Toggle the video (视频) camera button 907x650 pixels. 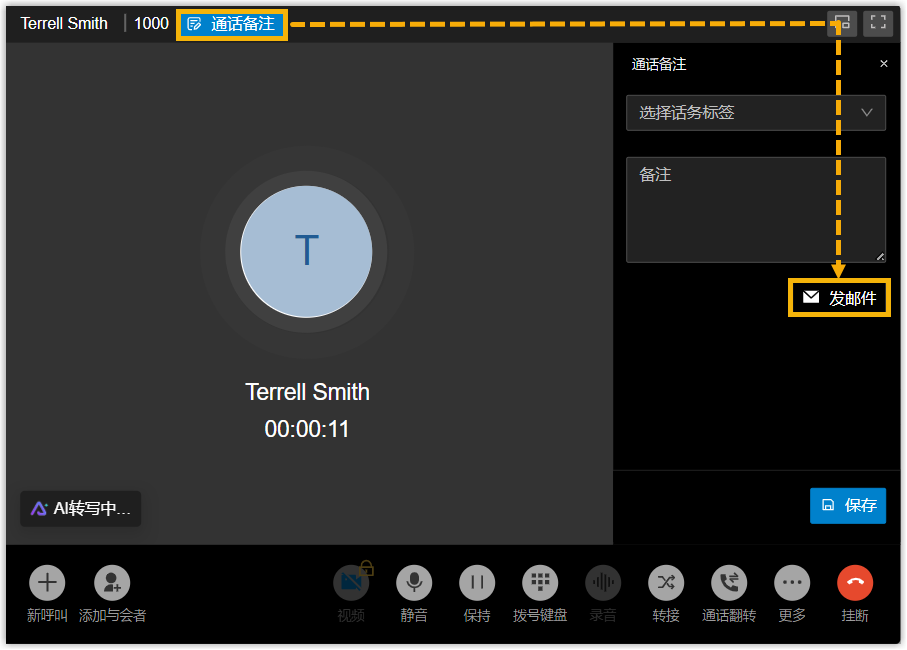point(350,582)
